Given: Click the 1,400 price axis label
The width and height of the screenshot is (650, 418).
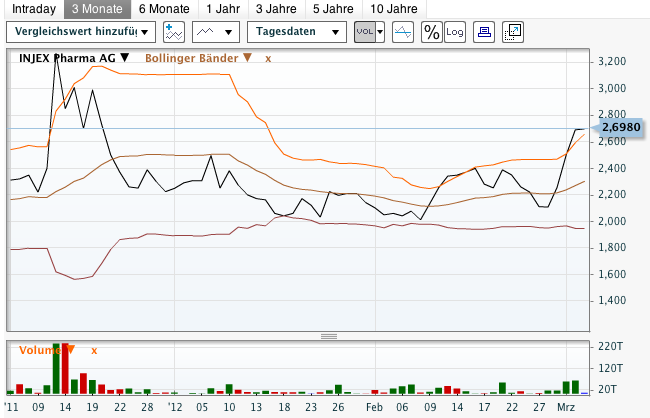Looking at the screenshot, I should 612,301.
